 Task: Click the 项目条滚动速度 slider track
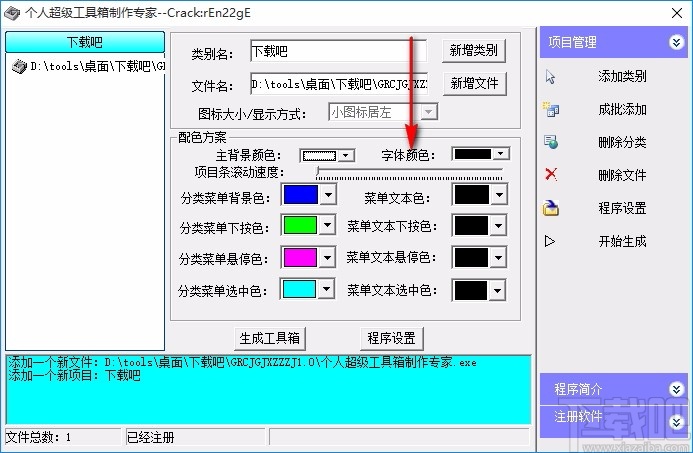tap(409, 172)
